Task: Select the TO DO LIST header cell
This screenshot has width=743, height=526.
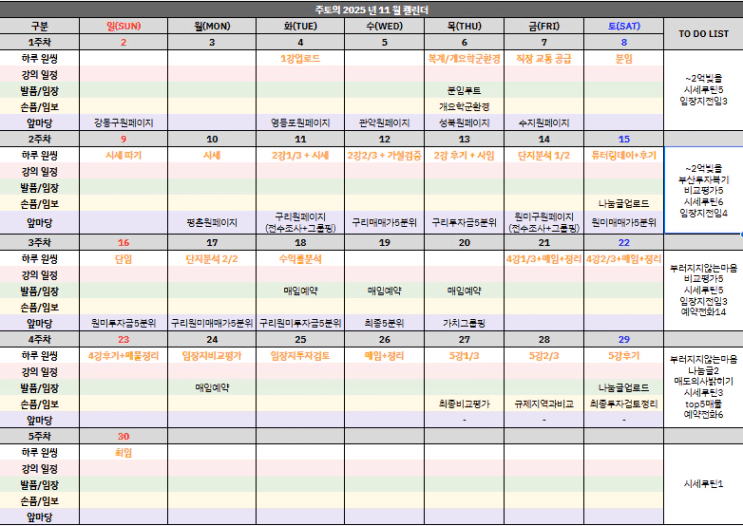Action: [703, 34]
